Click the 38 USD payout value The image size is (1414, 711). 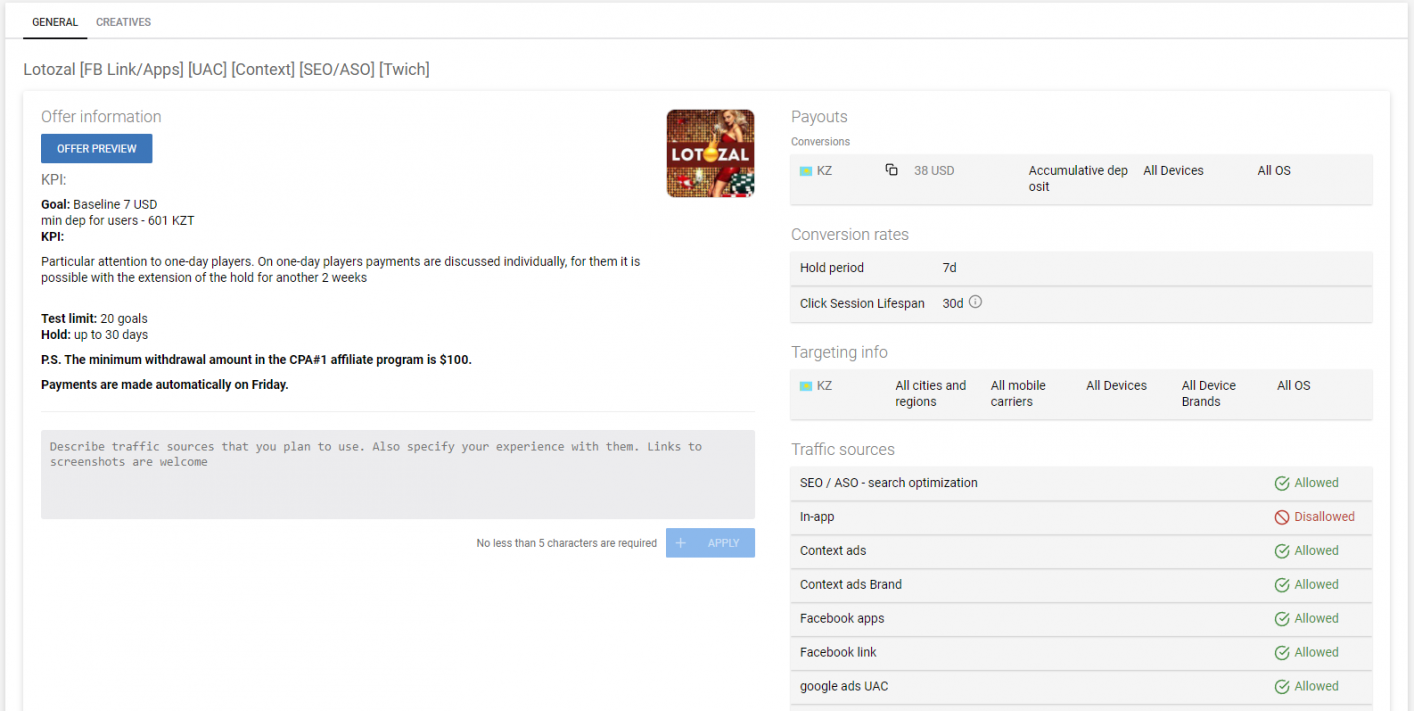coord(934,171)
